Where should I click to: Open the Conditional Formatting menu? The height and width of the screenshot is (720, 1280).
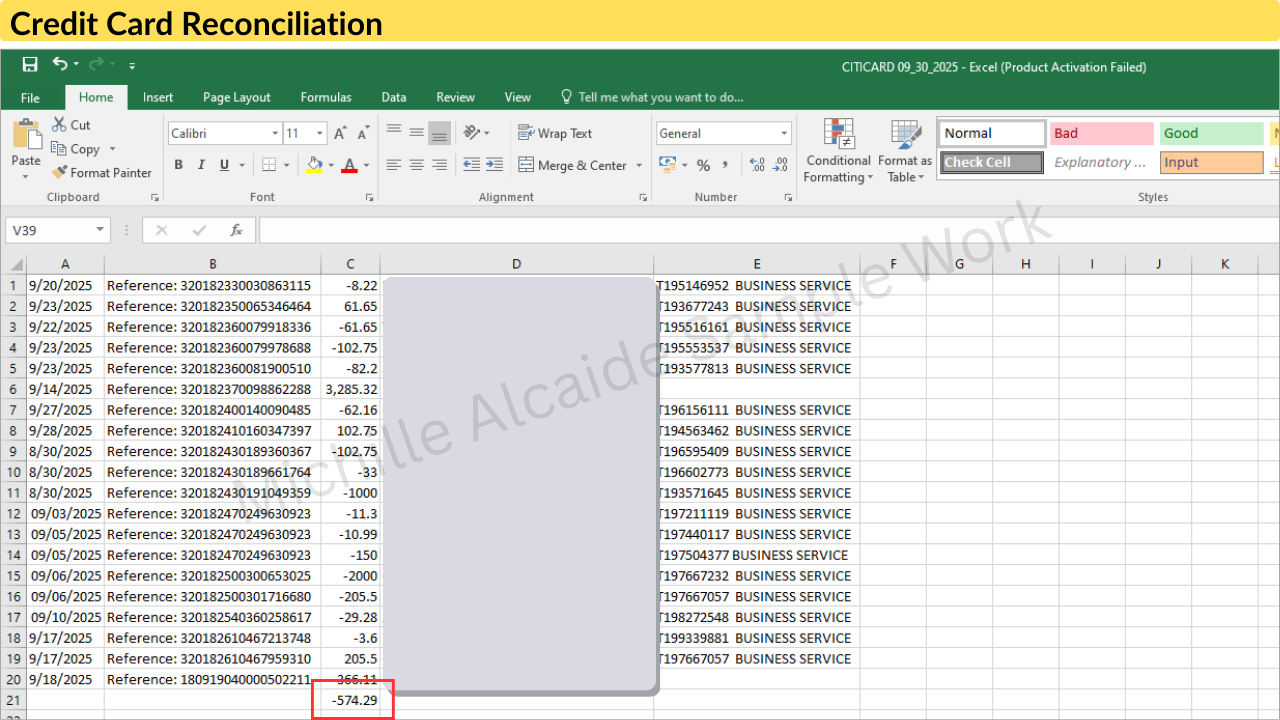pos(839,151)
